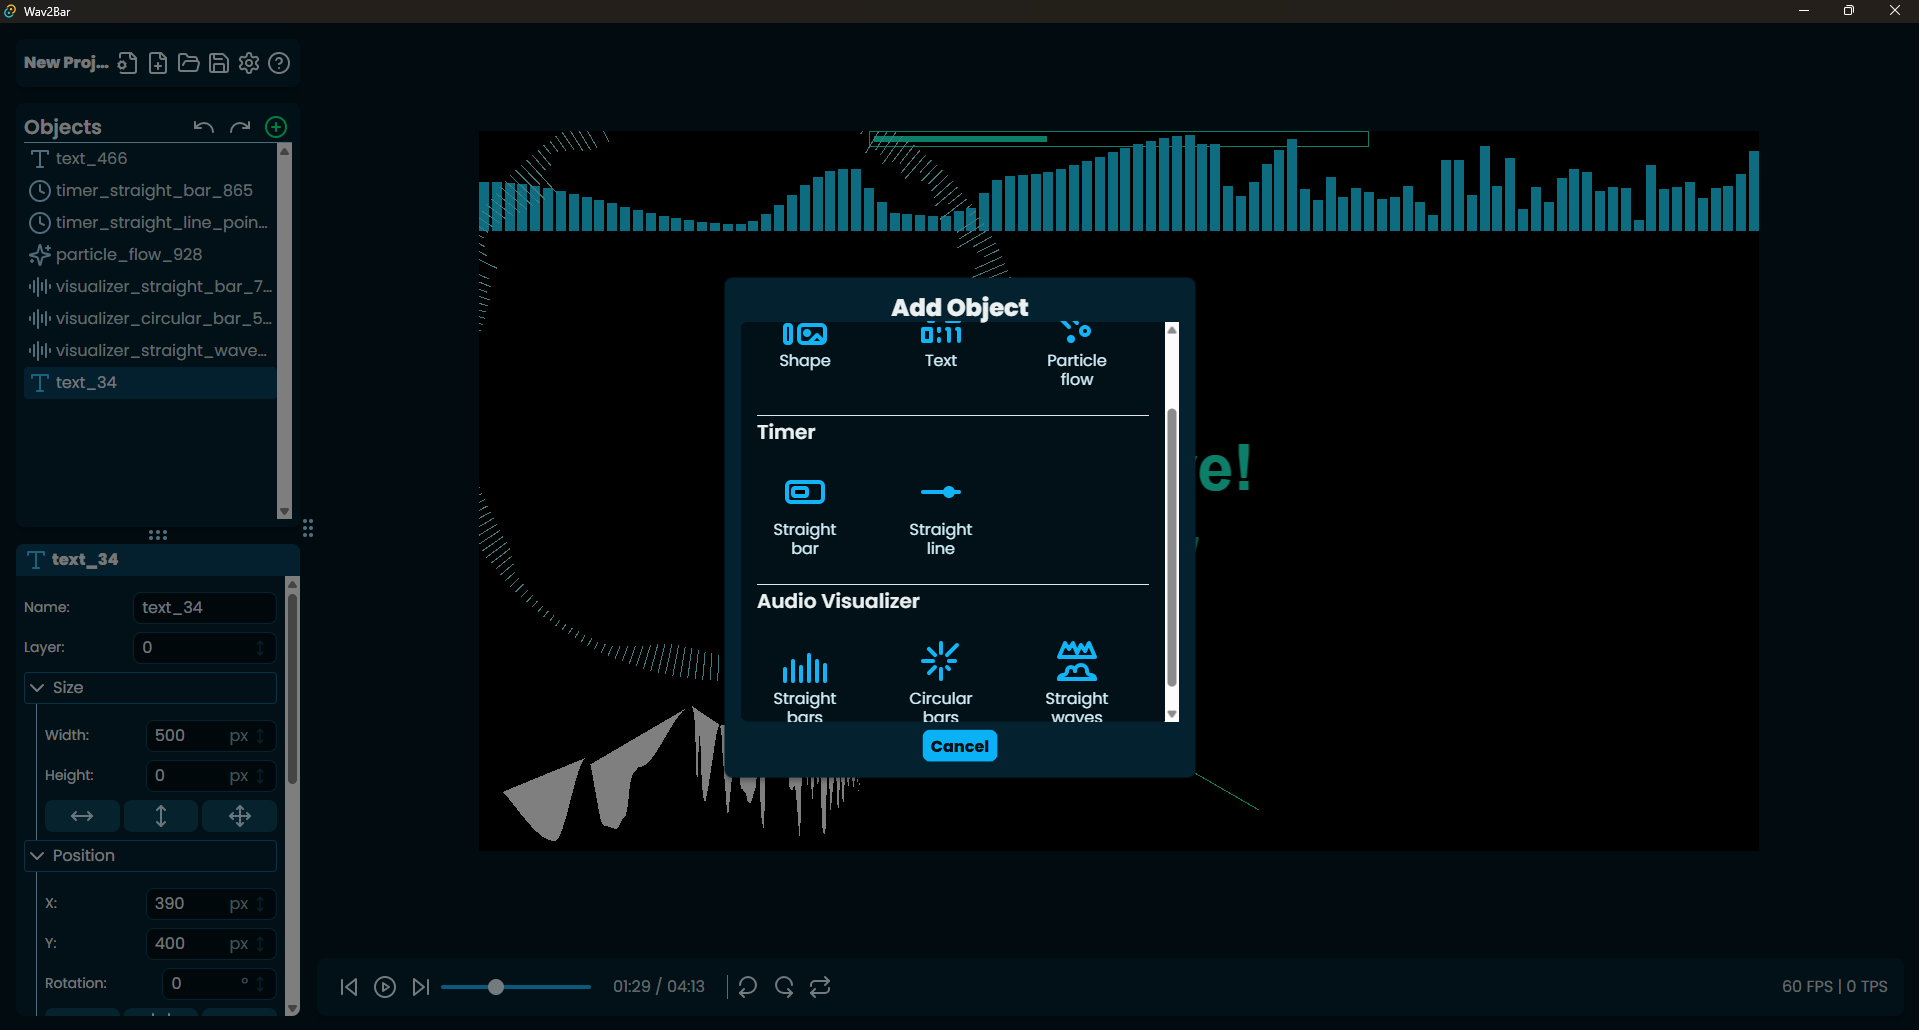Add a Circular bars audio visualizer
Viewport: 1919px width, 1030px height.
(940, 680)
